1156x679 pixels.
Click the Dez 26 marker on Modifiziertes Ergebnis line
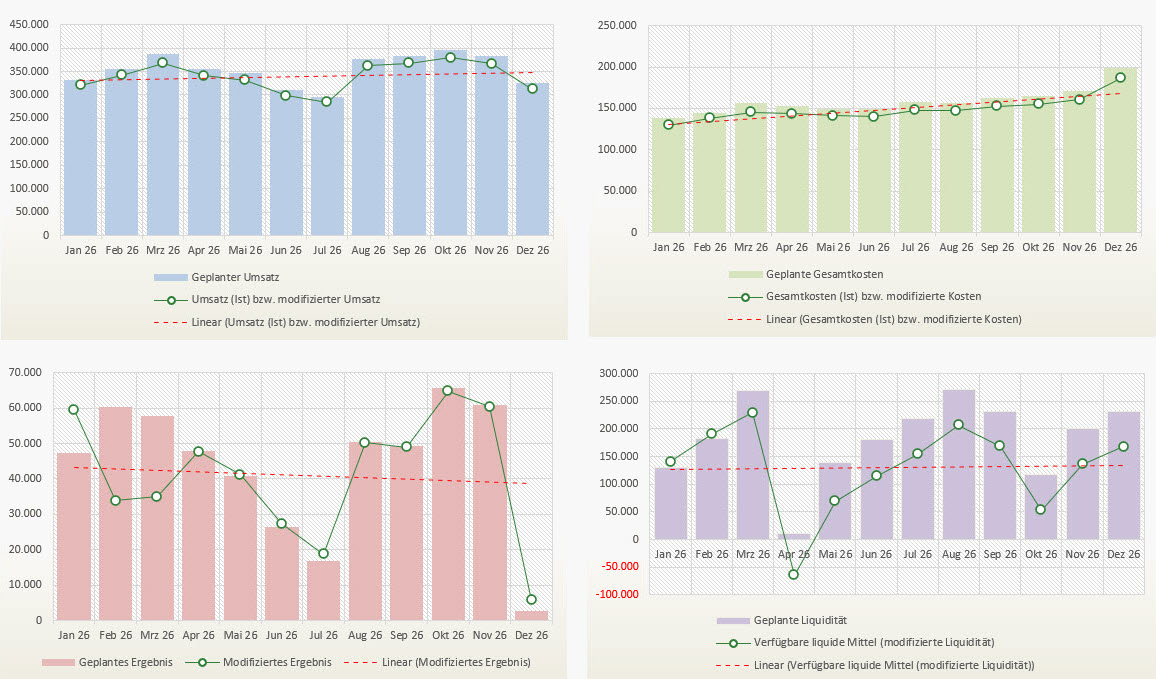point(531,600)
